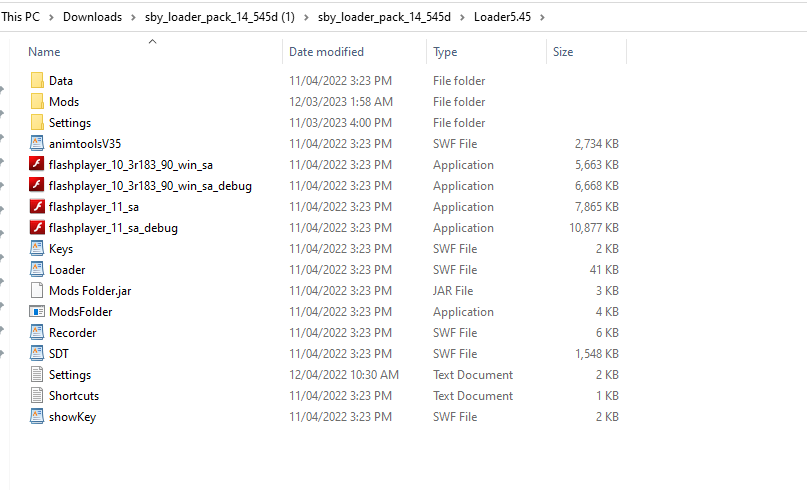Expand chevron after This PC in address bar
The width and height of the screenshot is (807, 490).
[52, 17]
